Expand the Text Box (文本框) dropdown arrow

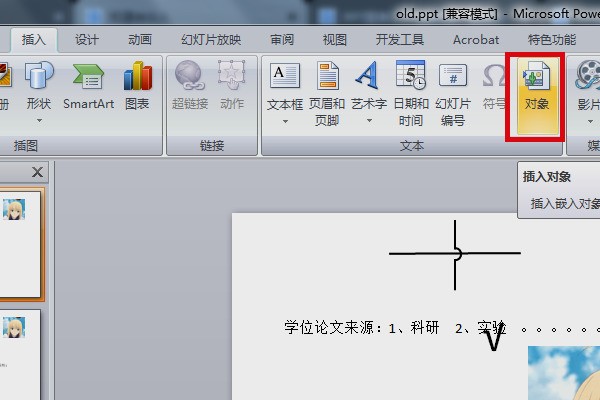point(285,121)
